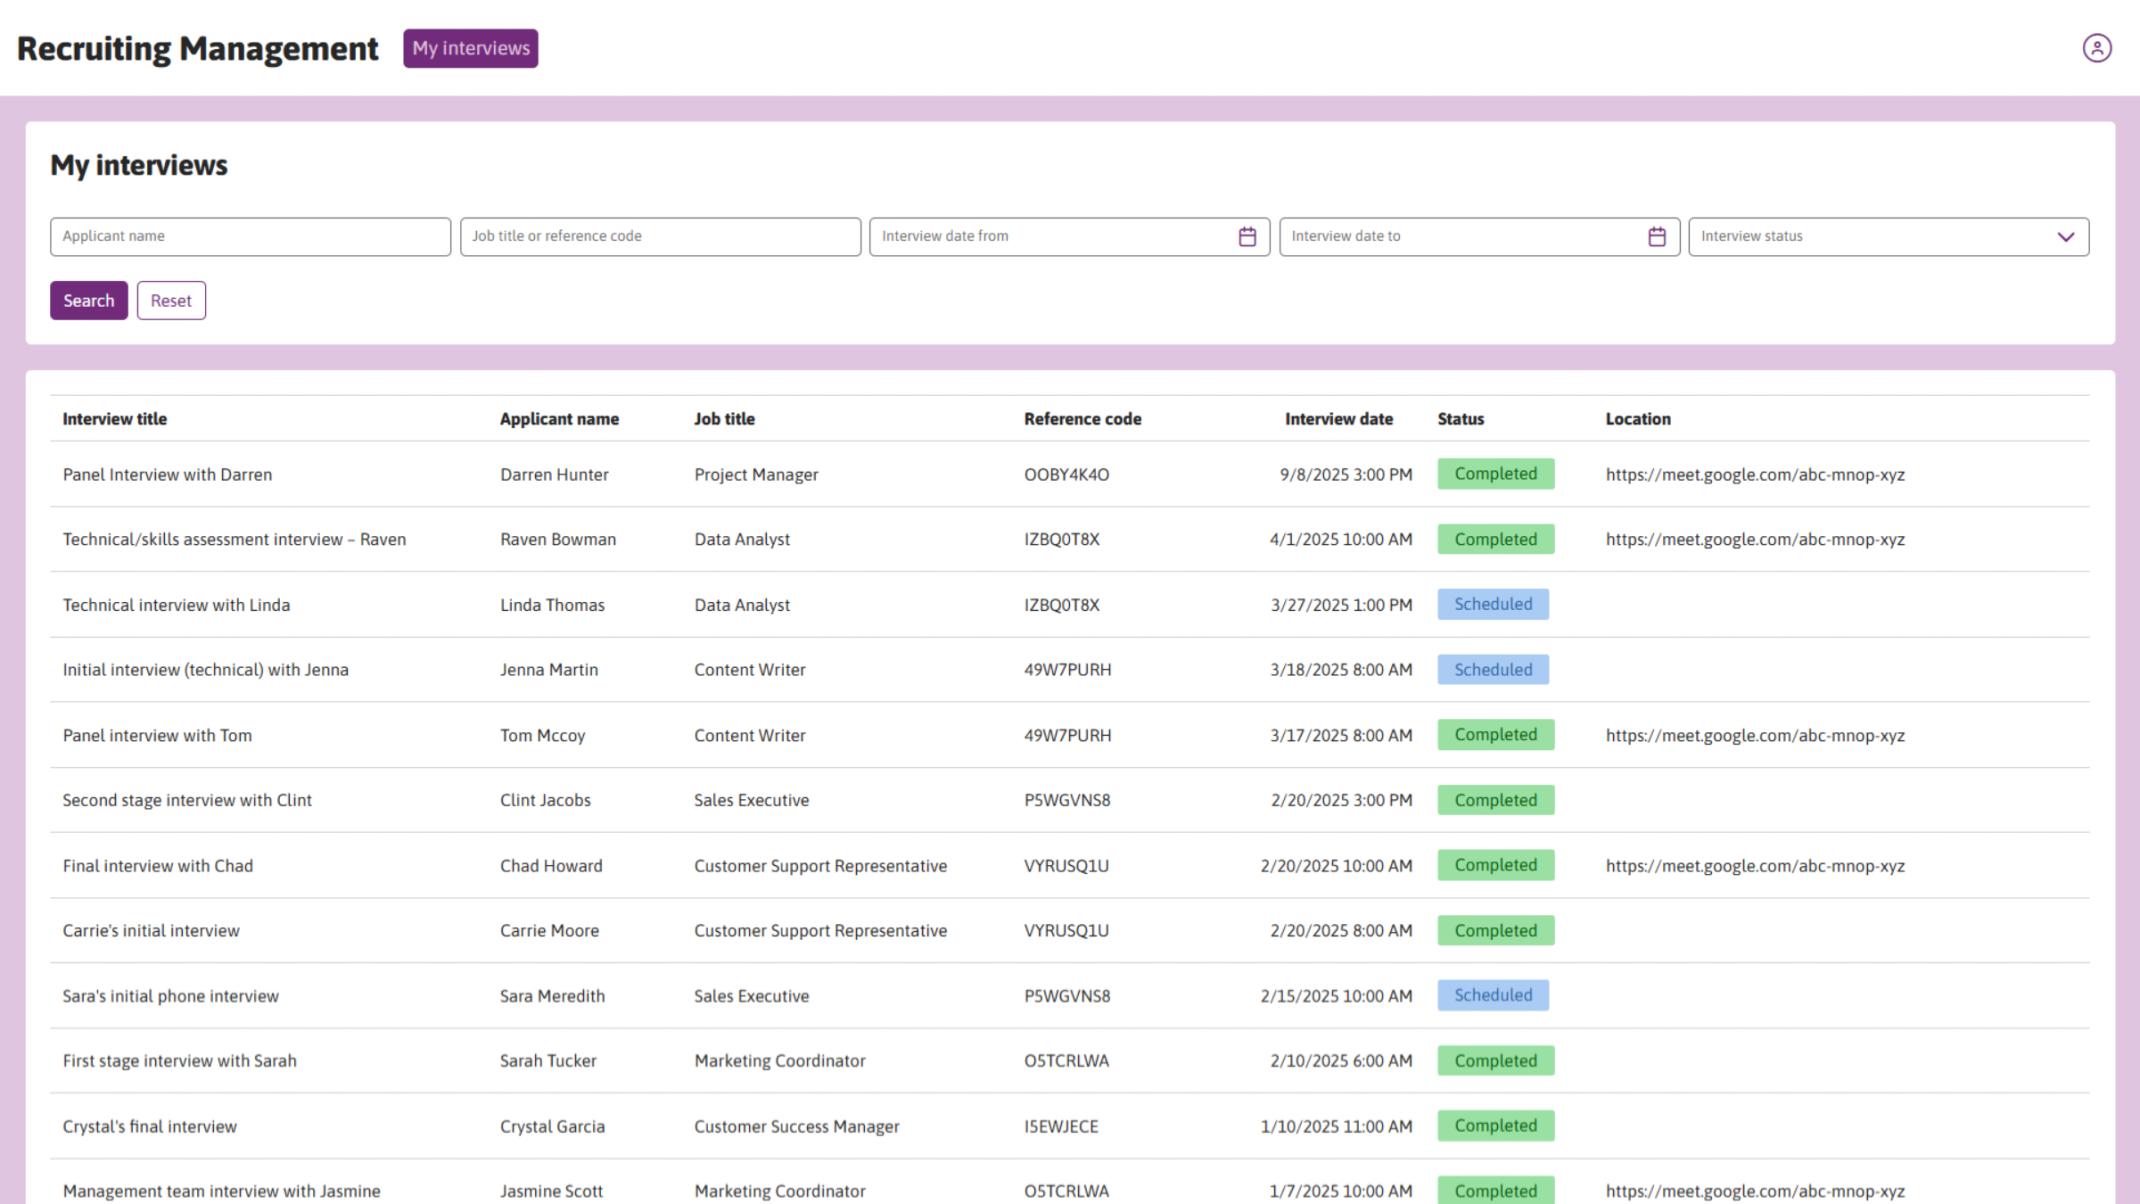Select the Status column header
This screenshot has width=2140, height=1204.
(1460, 419)
